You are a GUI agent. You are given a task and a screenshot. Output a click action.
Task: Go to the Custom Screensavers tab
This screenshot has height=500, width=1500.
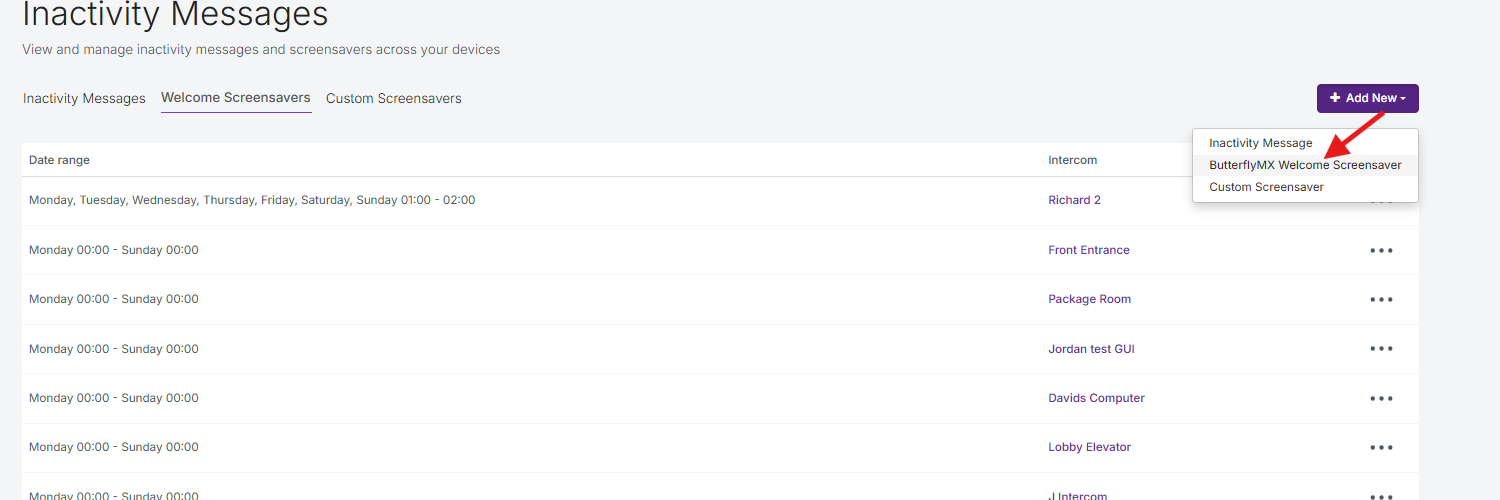(394, 98)
